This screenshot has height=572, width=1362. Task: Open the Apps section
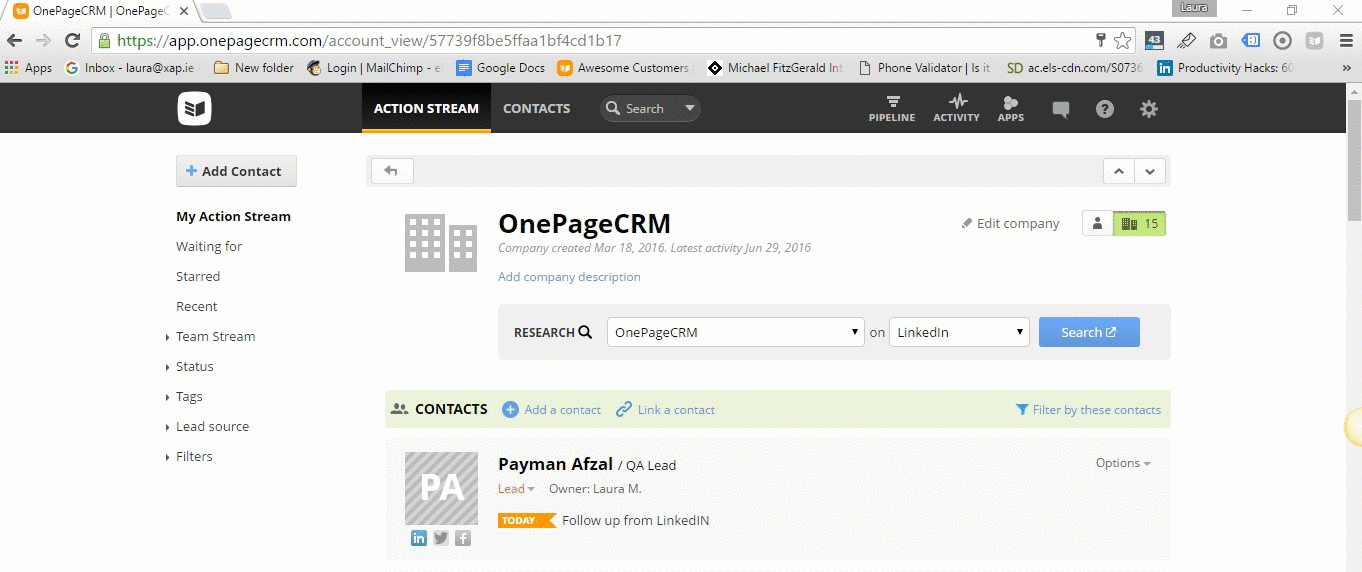[x=1011, y=109]
